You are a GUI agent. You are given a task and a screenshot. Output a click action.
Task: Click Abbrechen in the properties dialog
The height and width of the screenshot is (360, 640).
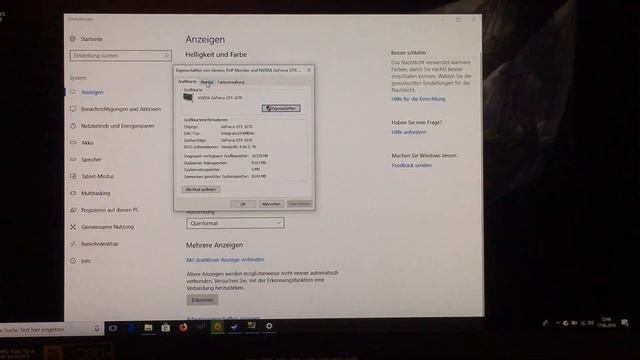(x=271, y=204)
